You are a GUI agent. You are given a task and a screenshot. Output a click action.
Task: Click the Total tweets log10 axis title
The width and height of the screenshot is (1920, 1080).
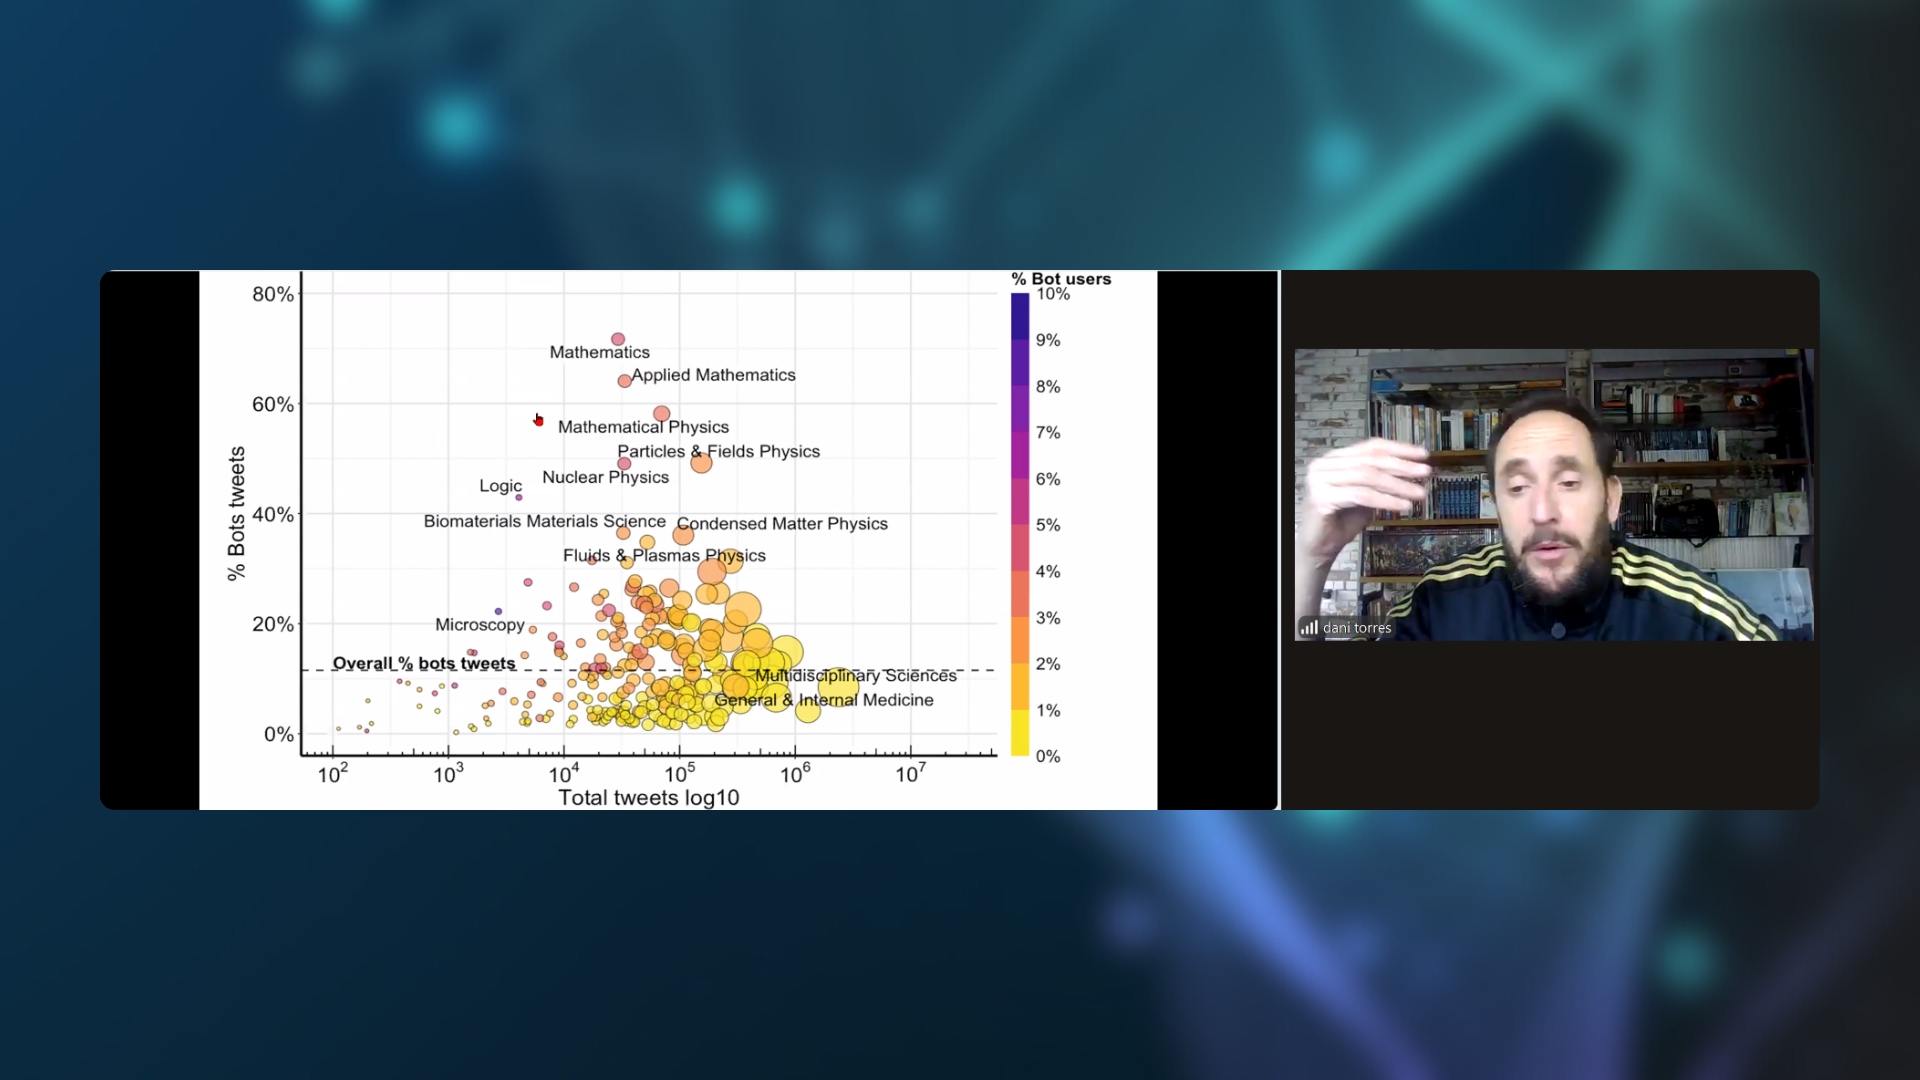(x=648, y=797)
